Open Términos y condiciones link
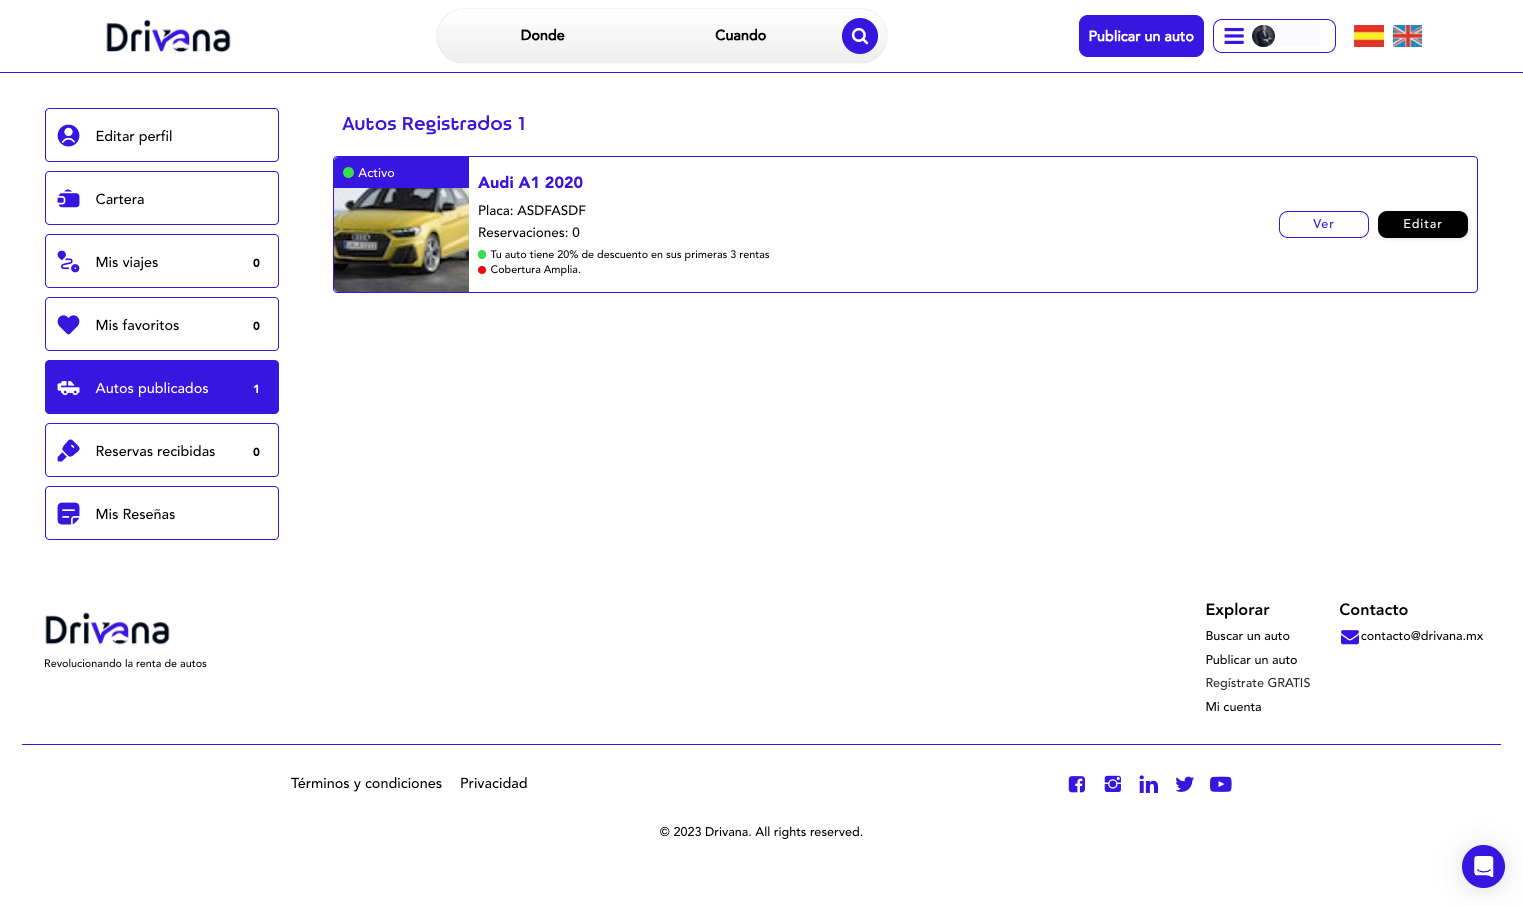The image size is (1523, 906). coord(366,783)
